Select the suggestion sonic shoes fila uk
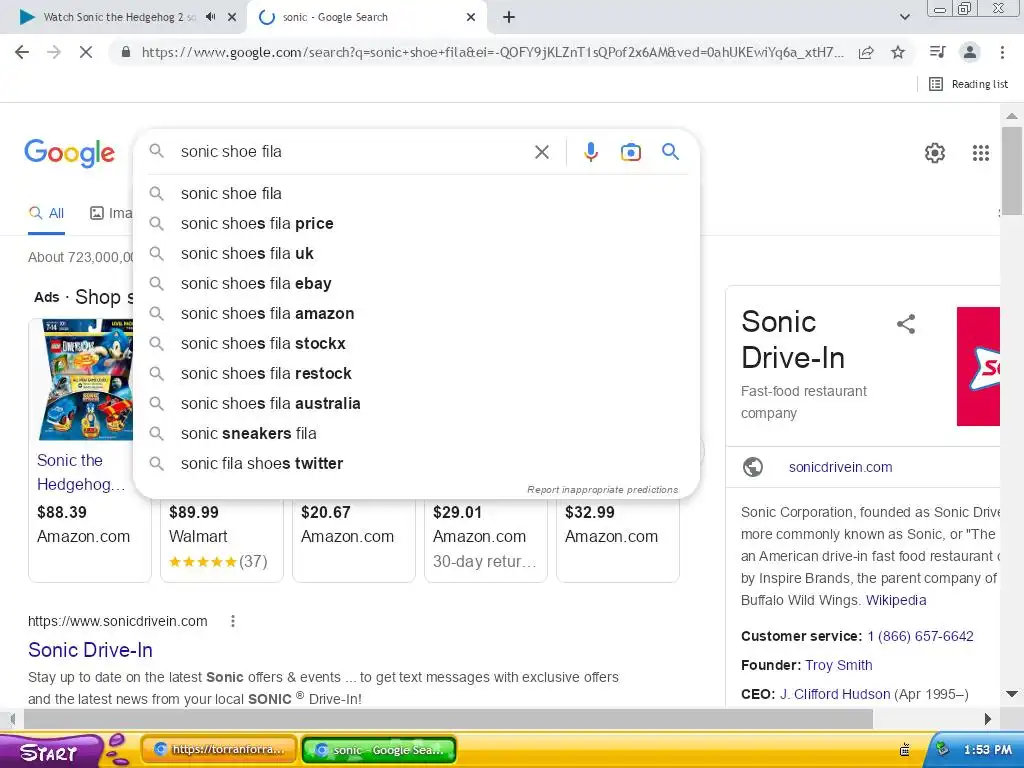 pyautogui.click(x=417, y=253)
